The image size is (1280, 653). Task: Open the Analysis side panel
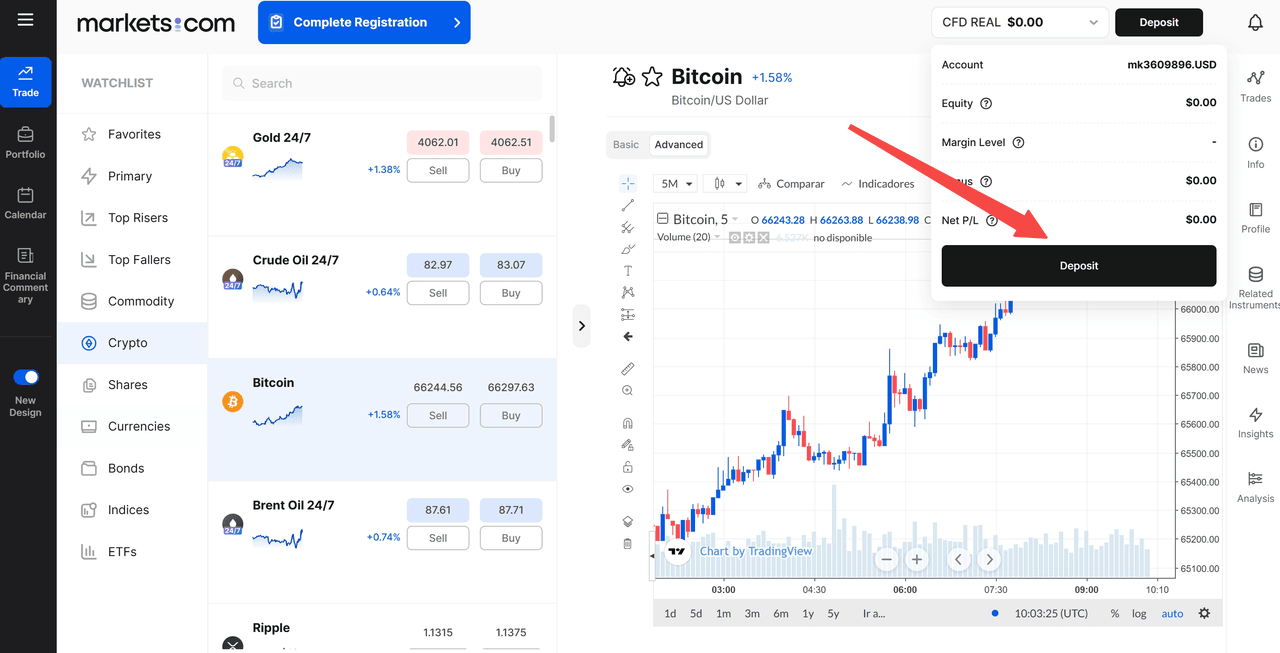pyautogui.click(x=1256, y=487)
